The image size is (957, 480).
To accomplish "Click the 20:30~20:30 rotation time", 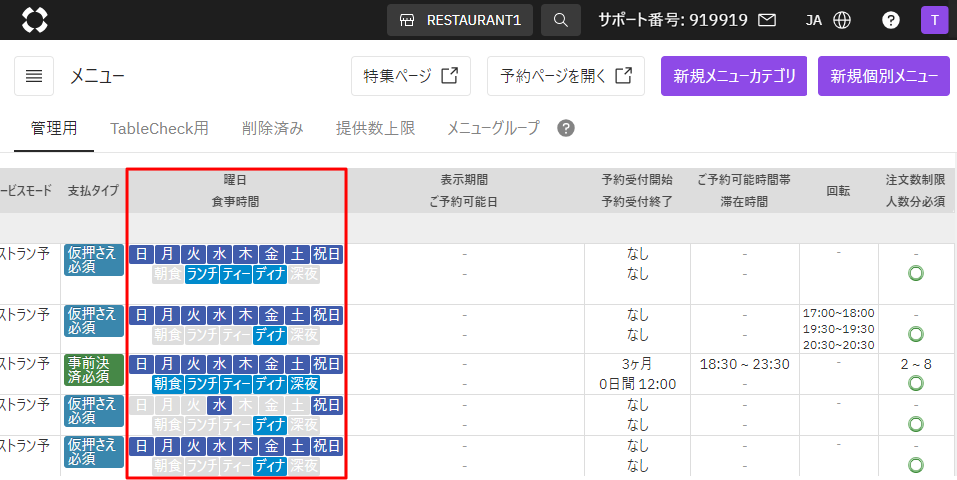I will (839, 344).
